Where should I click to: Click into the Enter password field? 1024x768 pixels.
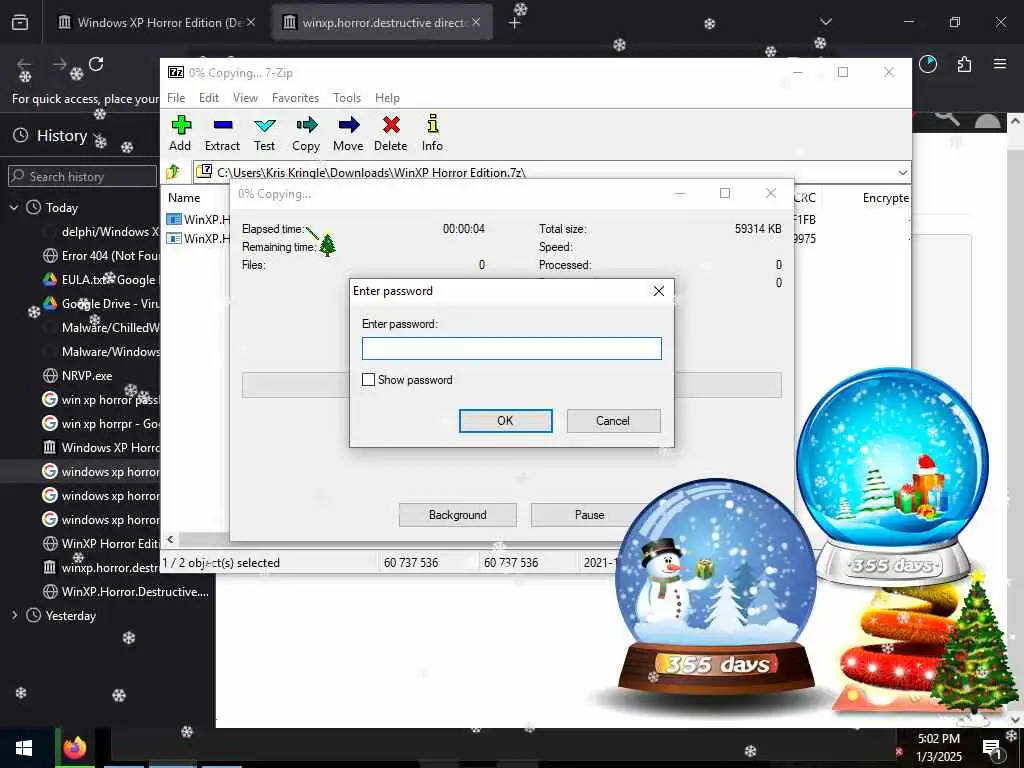click(x=512, y=348)
